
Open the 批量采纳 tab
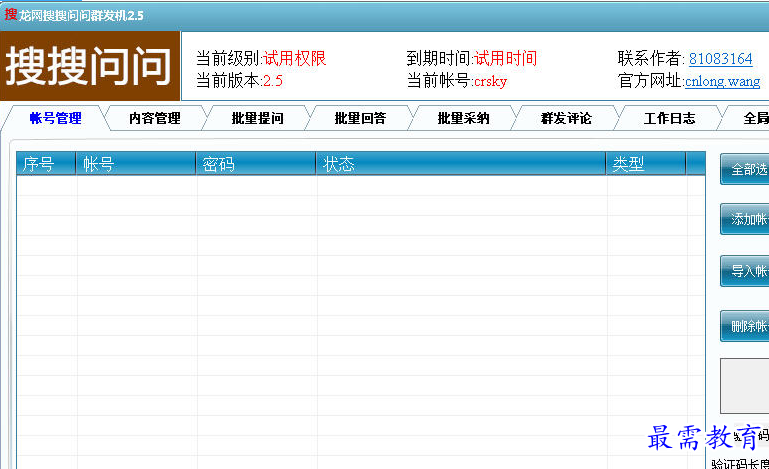[x=463, y=118]
